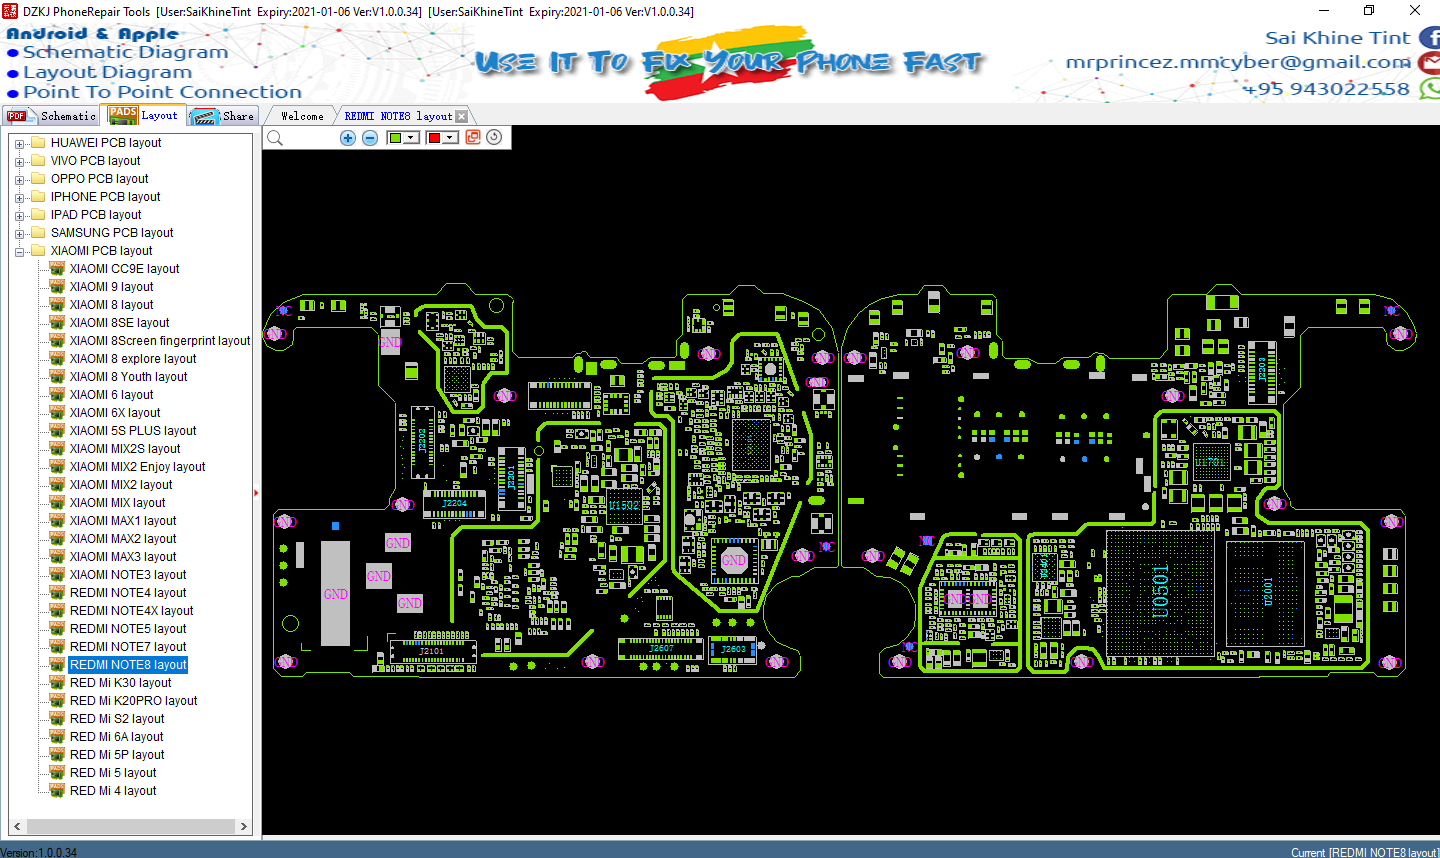
Task: Open XIAOMI 5S PLUS layout entry
Action: pos(133,431)
